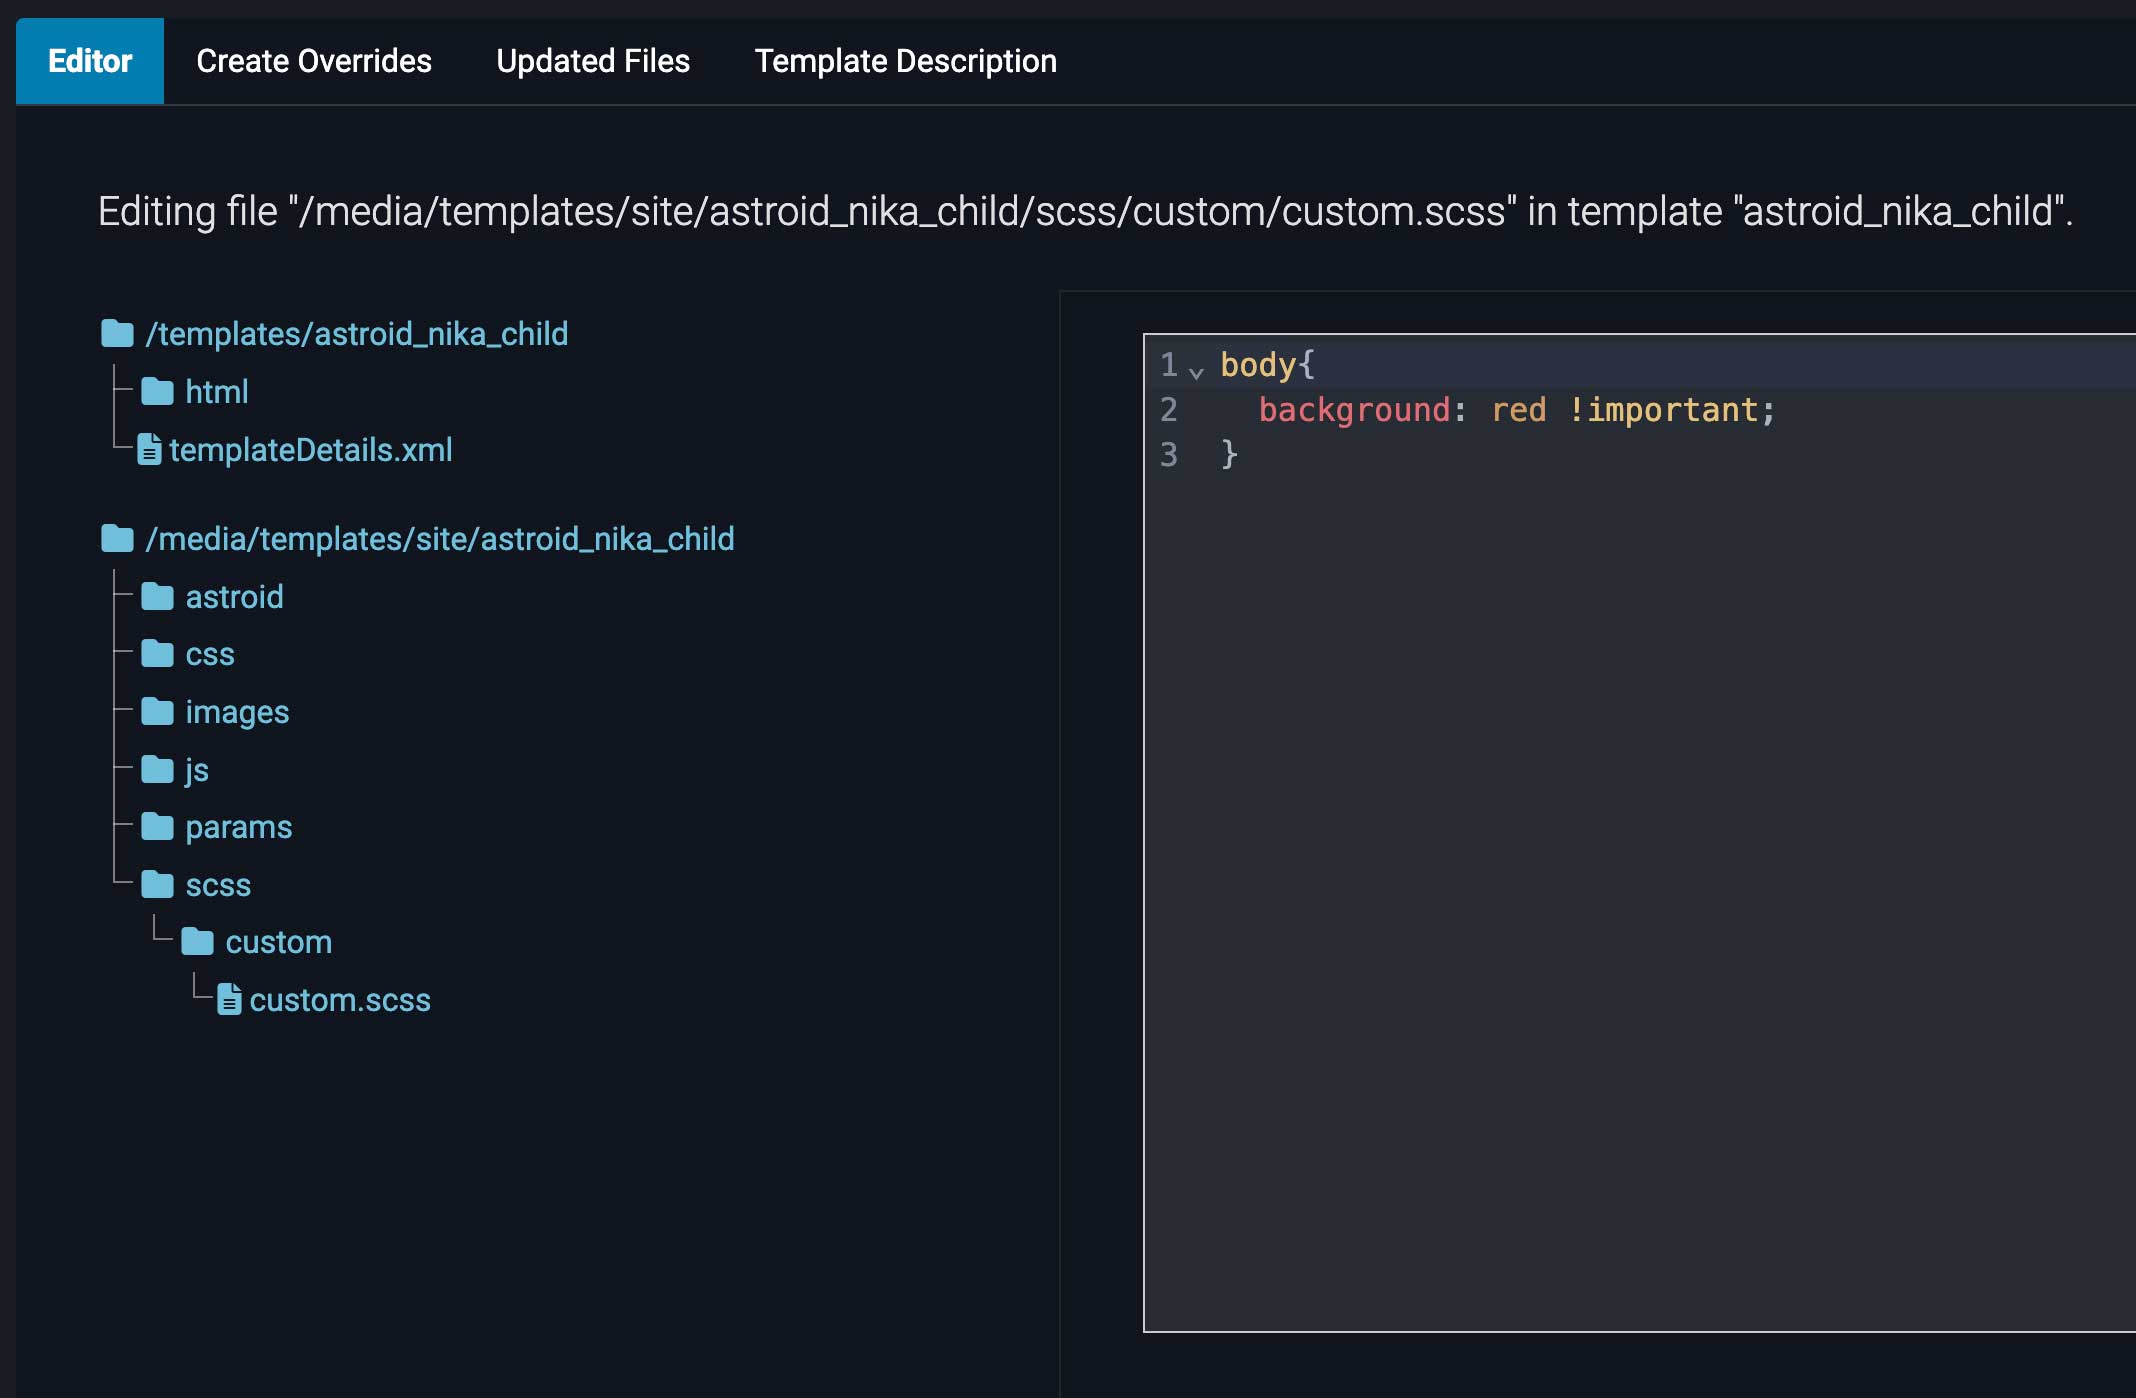Click folder icon for /templates/astroid_nika_child
Screen dimensions: 2136x1398
coord(117,333)
